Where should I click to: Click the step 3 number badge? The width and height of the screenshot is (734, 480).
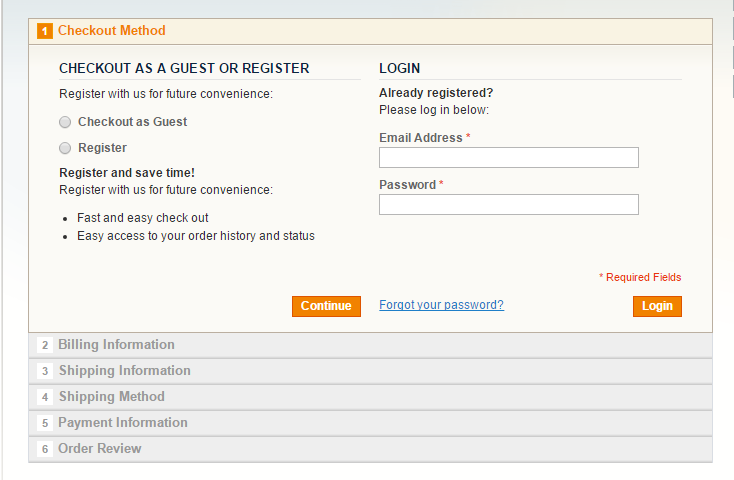click(45, 371)
